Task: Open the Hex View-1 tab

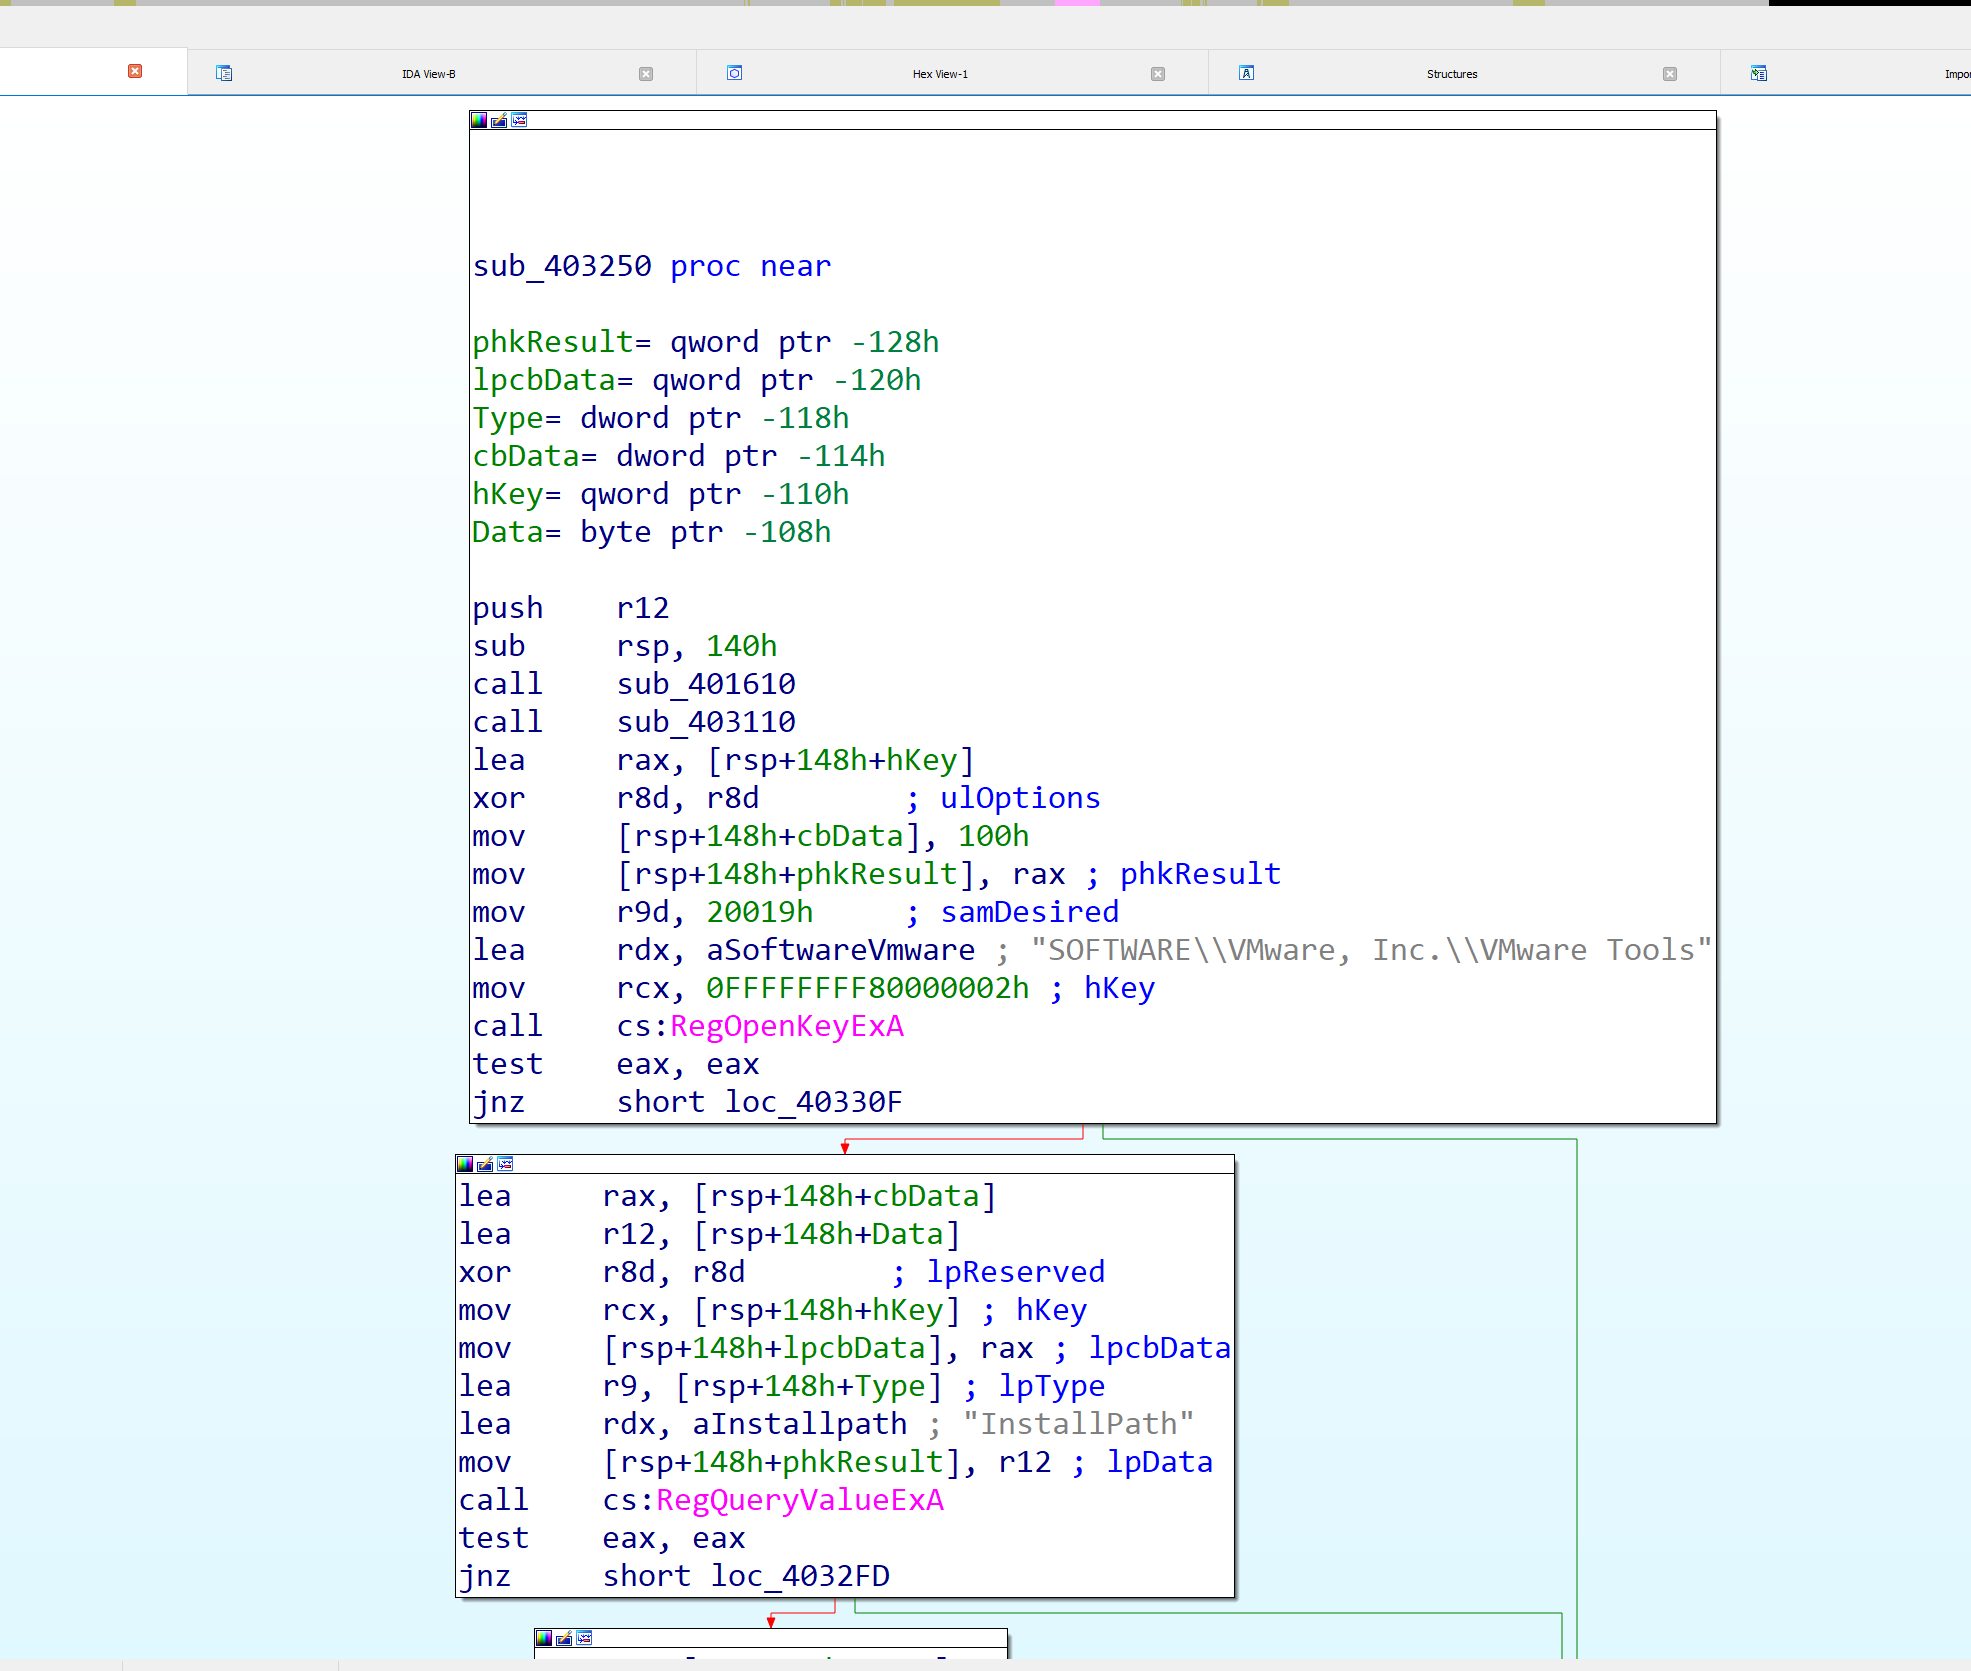Action: 940,74
